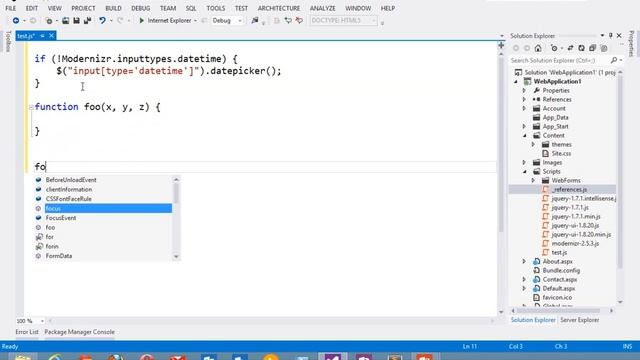Screen dimensions: 640x360
Task: Expand the Images folder
Action: pyautogui.click(x=524, y=162)
